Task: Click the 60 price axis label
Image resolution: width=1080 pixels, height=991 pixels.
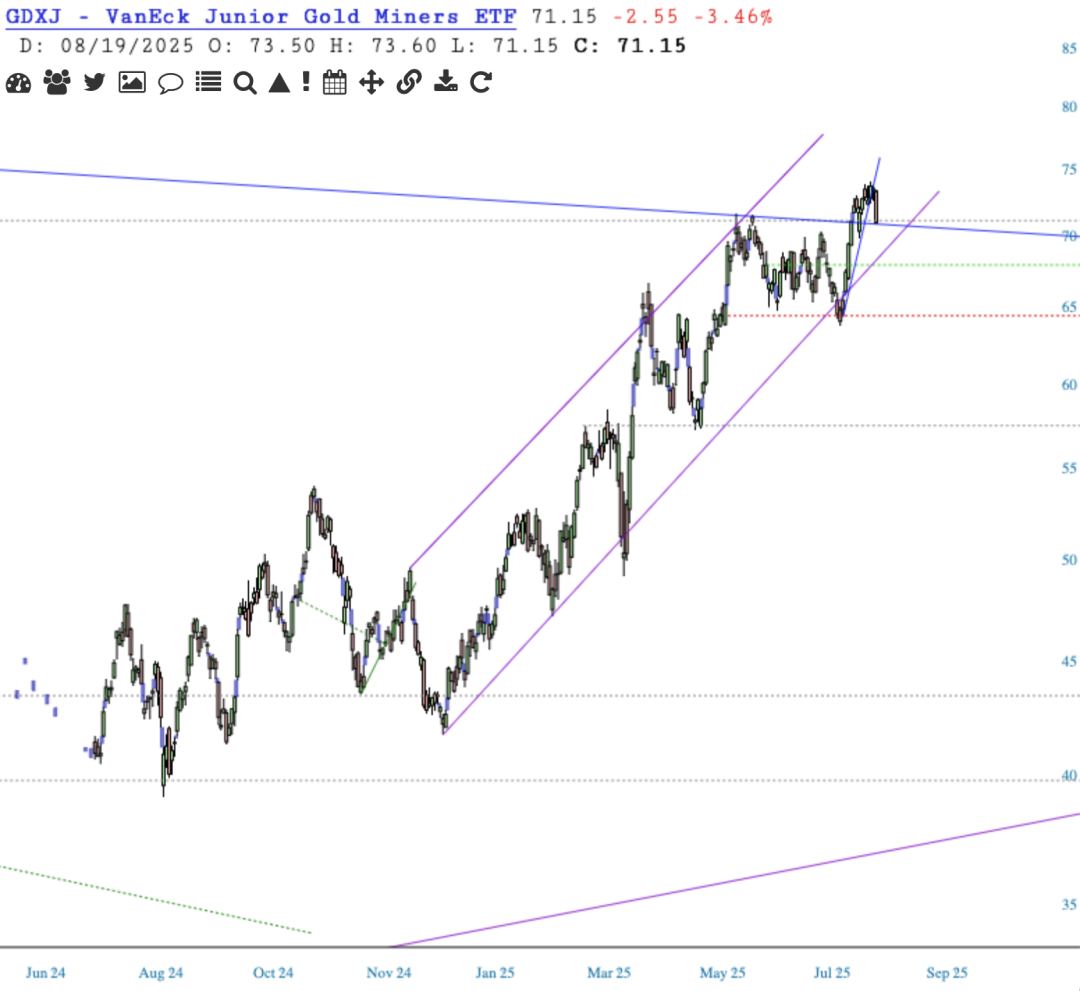Action: (x=1068, y=385)
